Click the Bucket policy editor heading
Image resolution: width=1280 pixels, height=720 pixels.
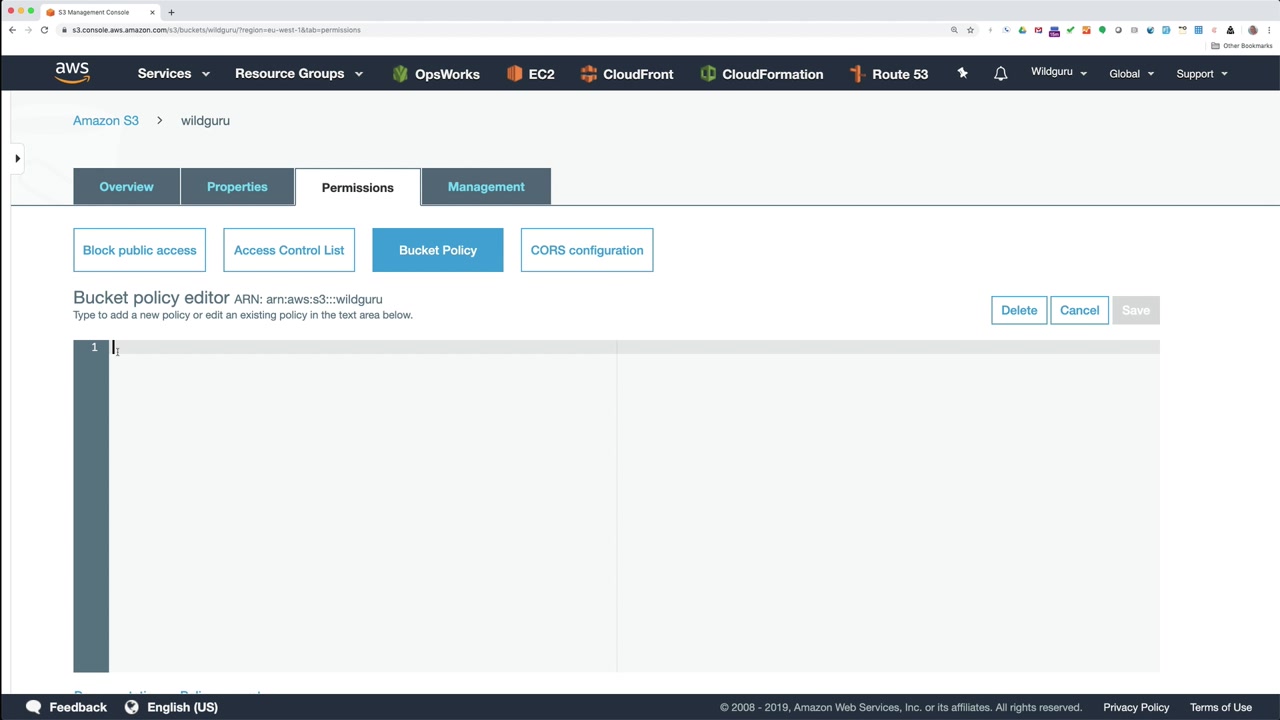[151, 298]
